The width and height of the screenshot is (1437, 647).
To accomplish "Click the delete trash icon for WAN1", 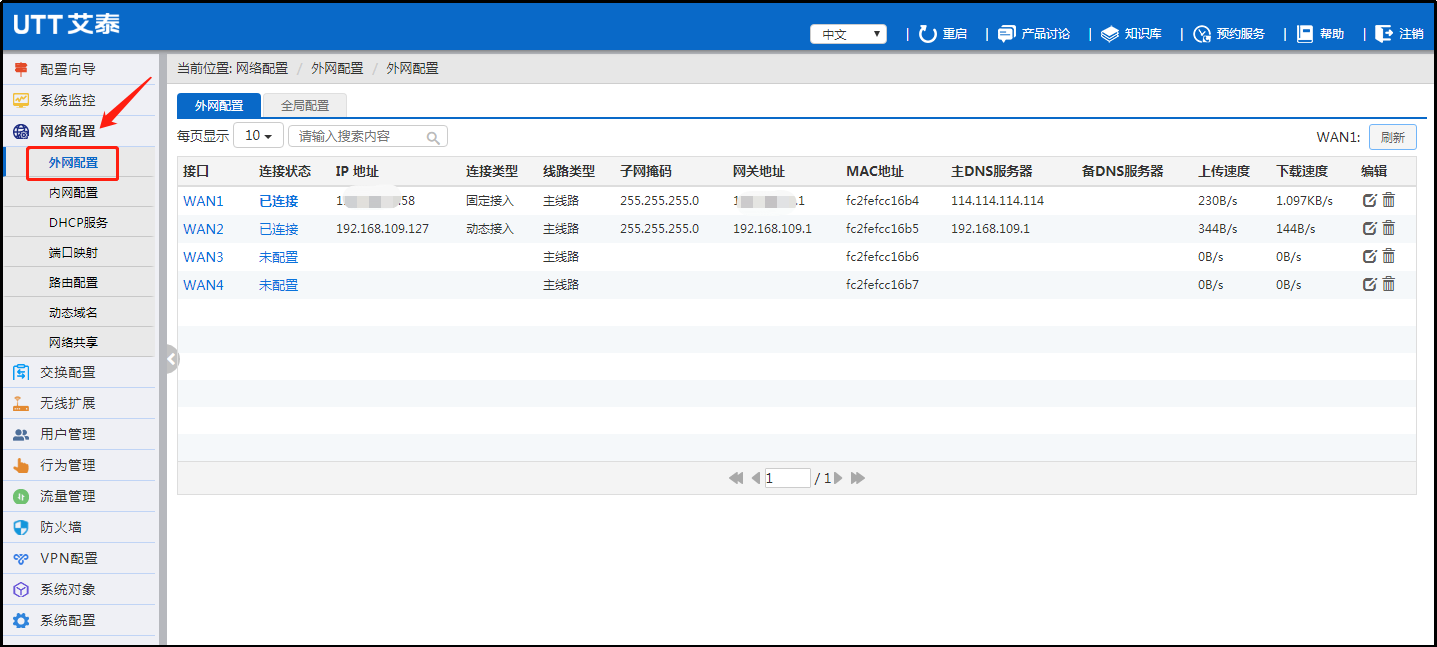I will [x=1389, y=200].
